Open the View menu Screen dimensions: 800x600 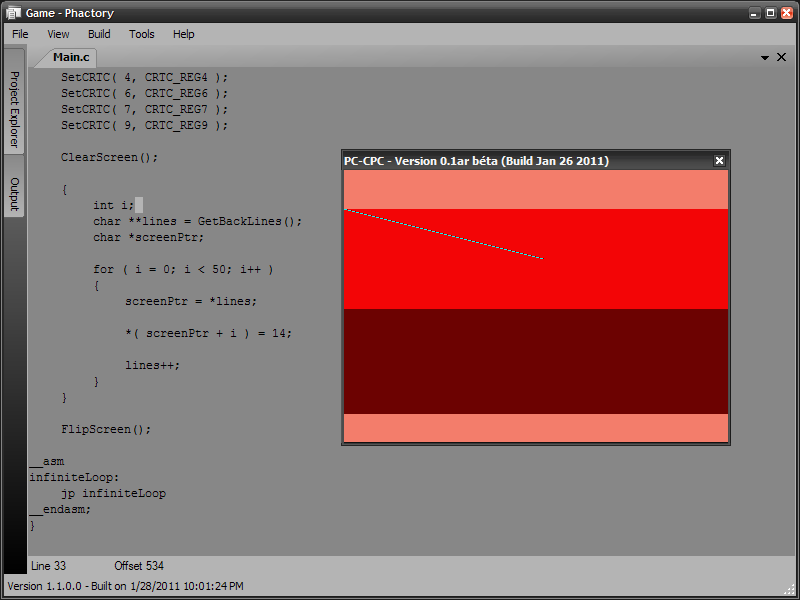coord(58,34)
